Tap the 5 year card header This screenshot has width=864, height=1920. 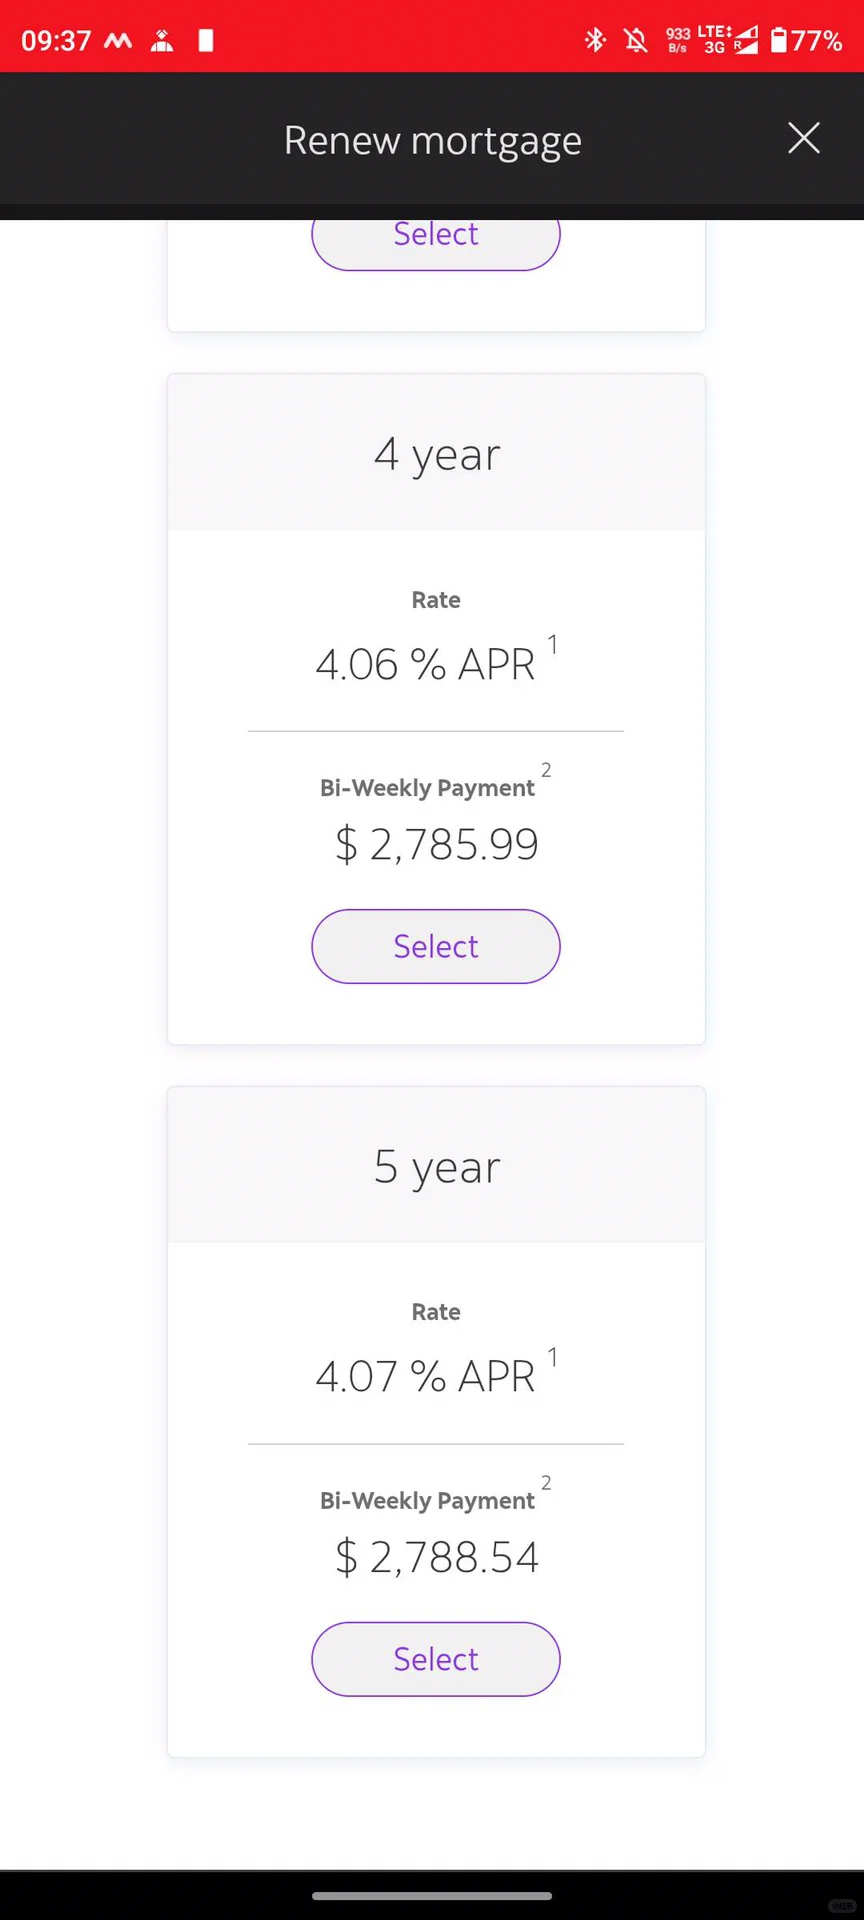click(436, 1165)
